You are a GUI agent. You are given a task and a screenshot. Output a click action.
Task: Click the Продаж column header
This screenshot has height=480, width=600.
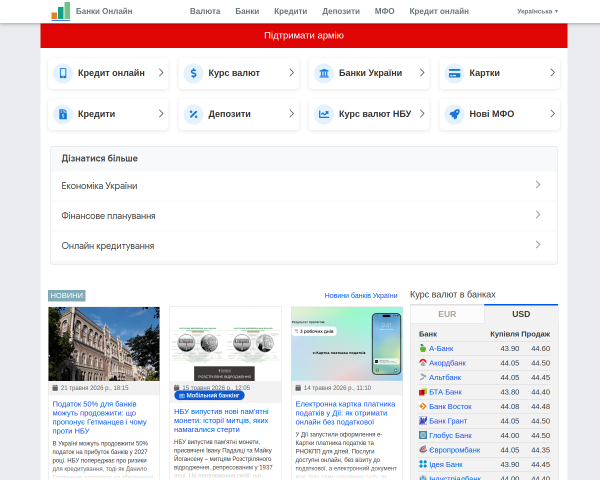tap(535, 334)
